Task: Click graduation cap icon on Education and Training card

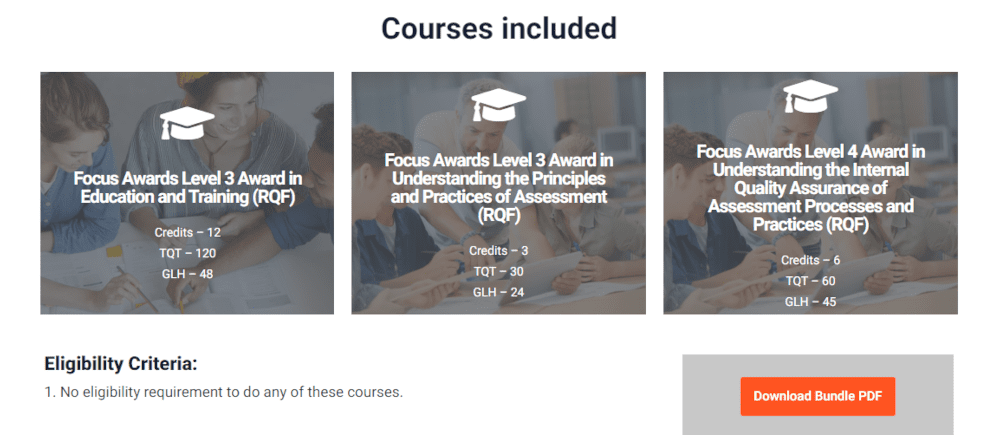Action: coord(188,122)
